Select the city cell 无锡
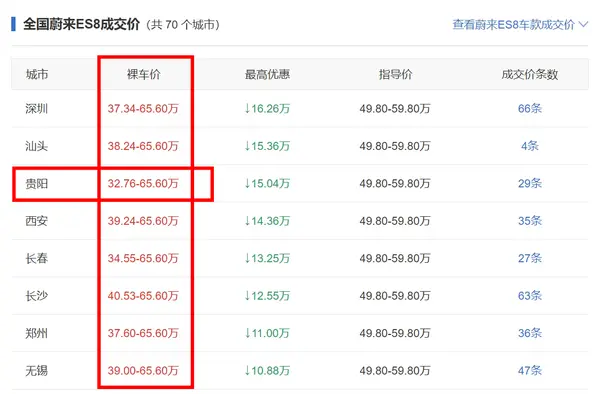This screenshot has height=394, width=600. tap(36, 371)
